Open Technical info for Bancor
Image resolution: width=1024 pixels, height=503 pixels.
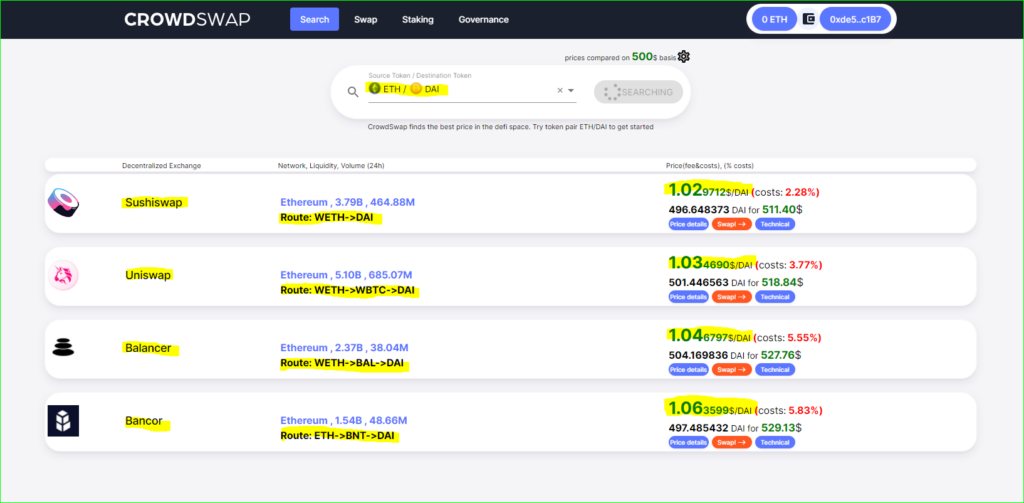775,442
